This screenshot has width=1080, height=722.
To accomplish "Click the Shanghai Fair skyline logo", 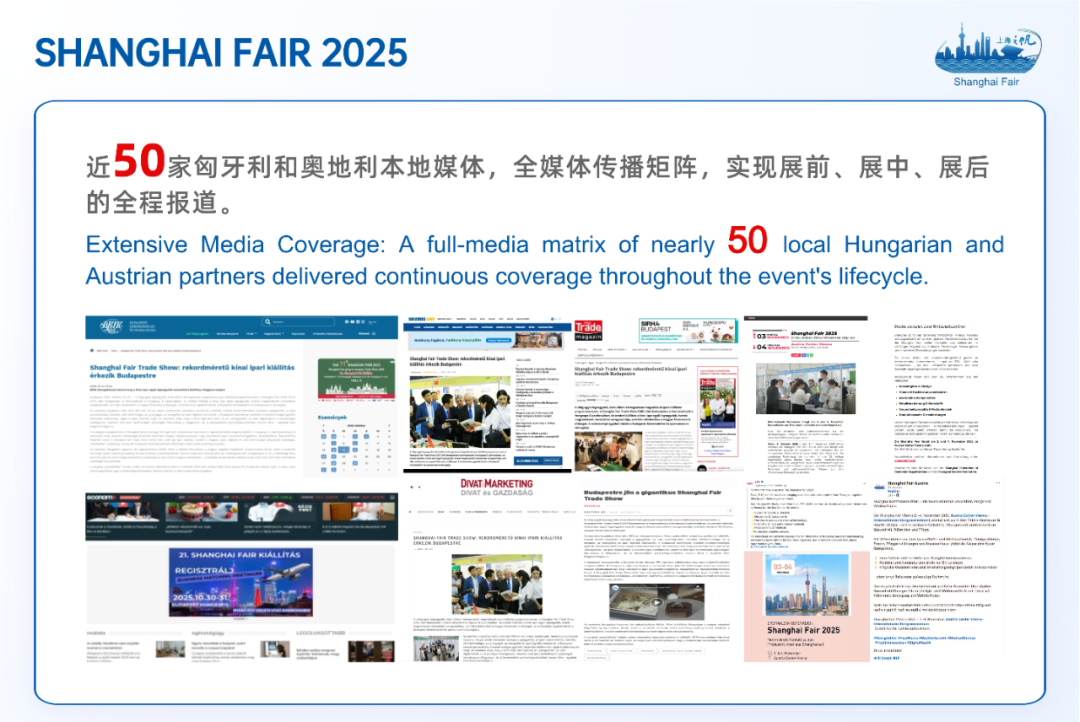I will (986, 53).
